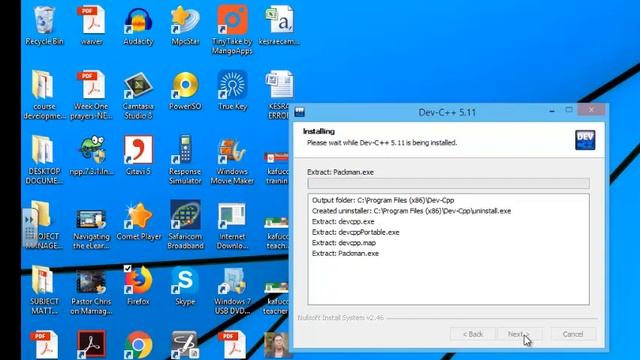
Task: Select the waiver PDF desktop icon
Action: tap(91, 25)
